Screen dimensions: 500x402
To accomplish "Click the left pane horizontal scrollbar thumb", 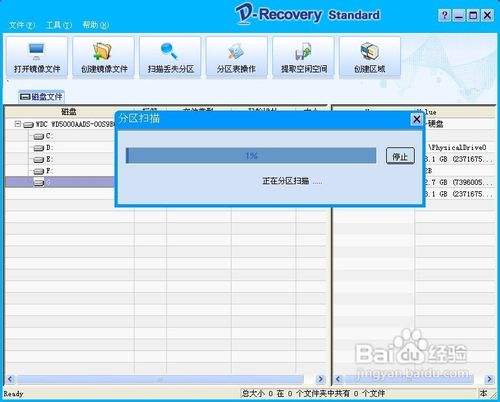I will point(160,379).
